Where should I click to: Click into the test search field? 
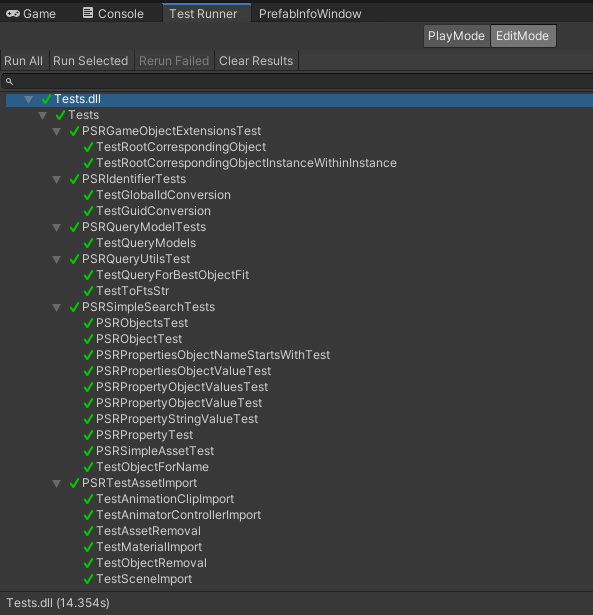298,82
